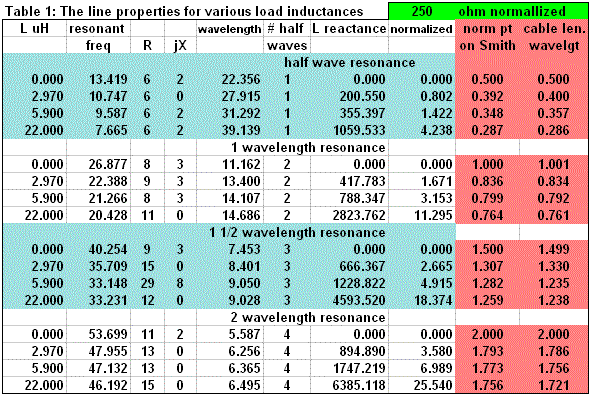The image size is (591, 396).
Task: Select the normalized value 1.422
Action: coord(436,113)
